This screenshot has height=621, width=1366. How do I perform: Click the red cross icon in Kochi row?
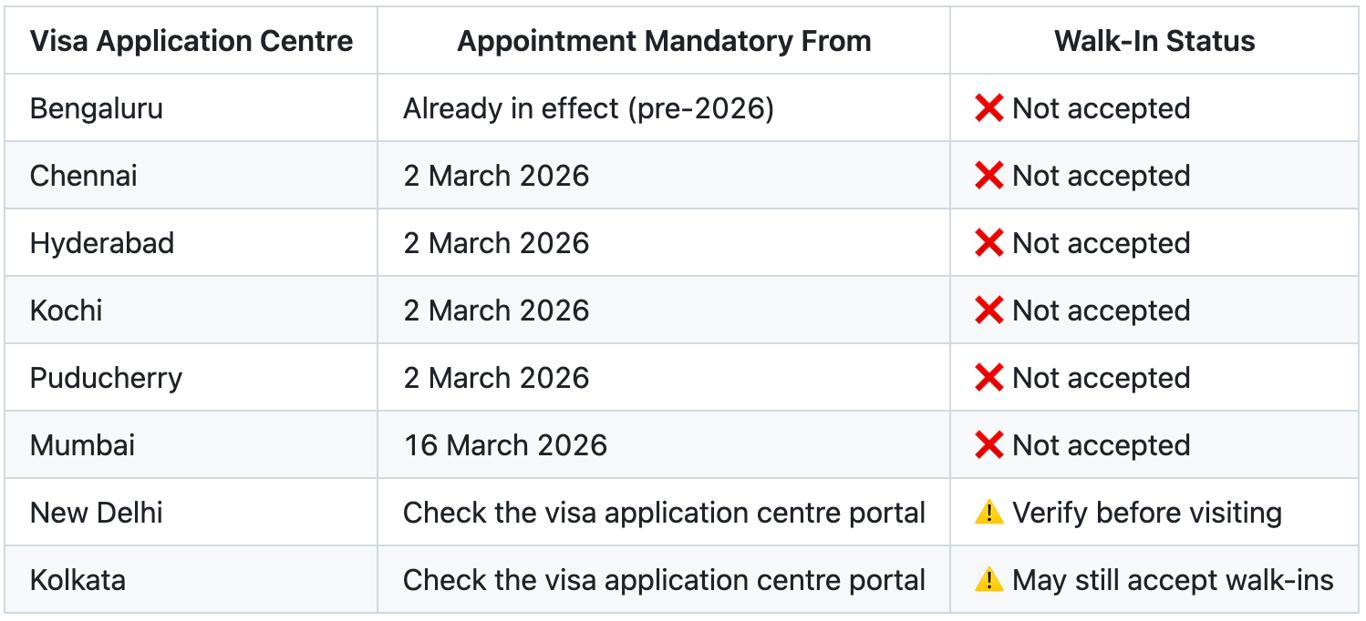pos(988,310)
